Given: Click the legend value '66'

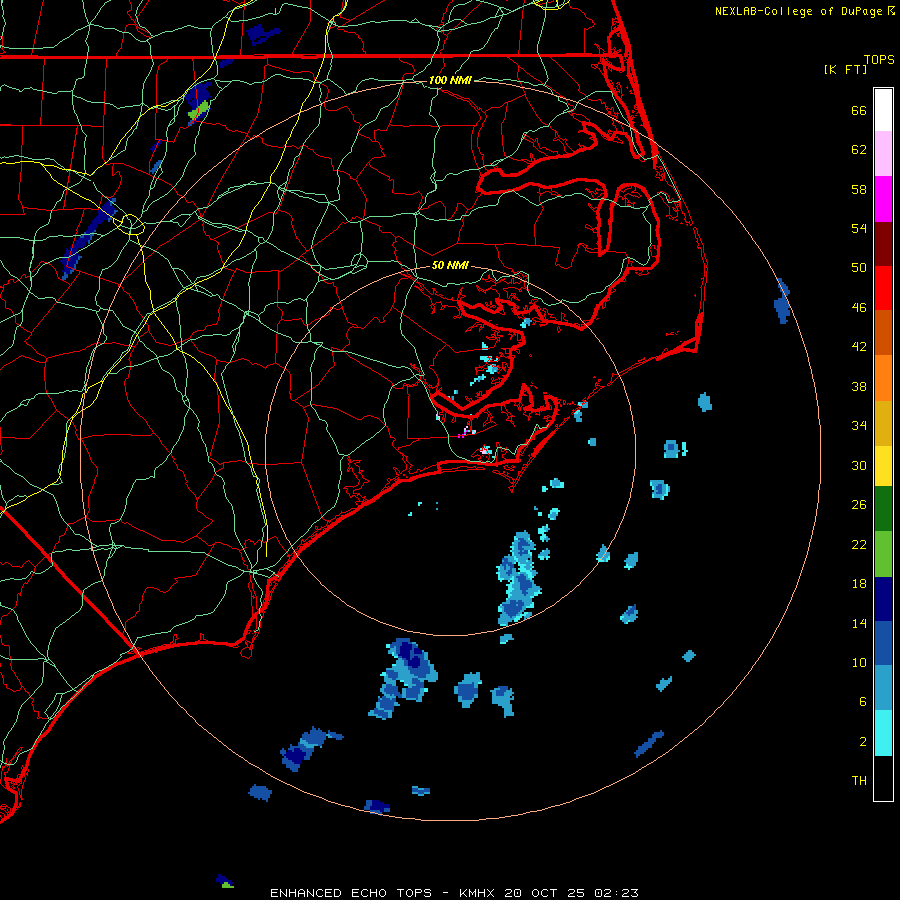Looking at the screenshot, I should [x=859, y=110].
